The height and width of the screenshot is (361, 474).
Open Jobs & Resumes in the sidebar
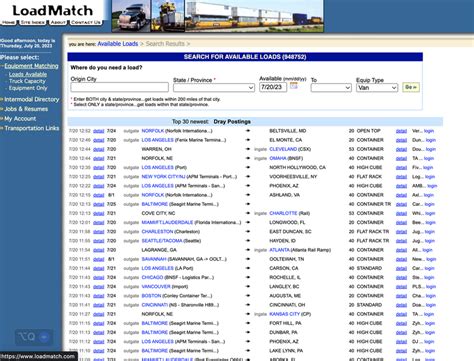26,109
